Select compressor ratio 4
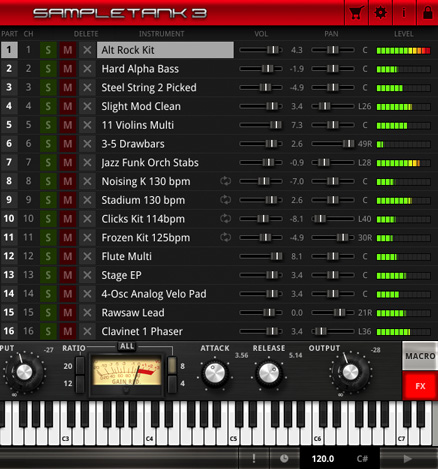The height and width of the screenshot is (469, 438). 172,384
